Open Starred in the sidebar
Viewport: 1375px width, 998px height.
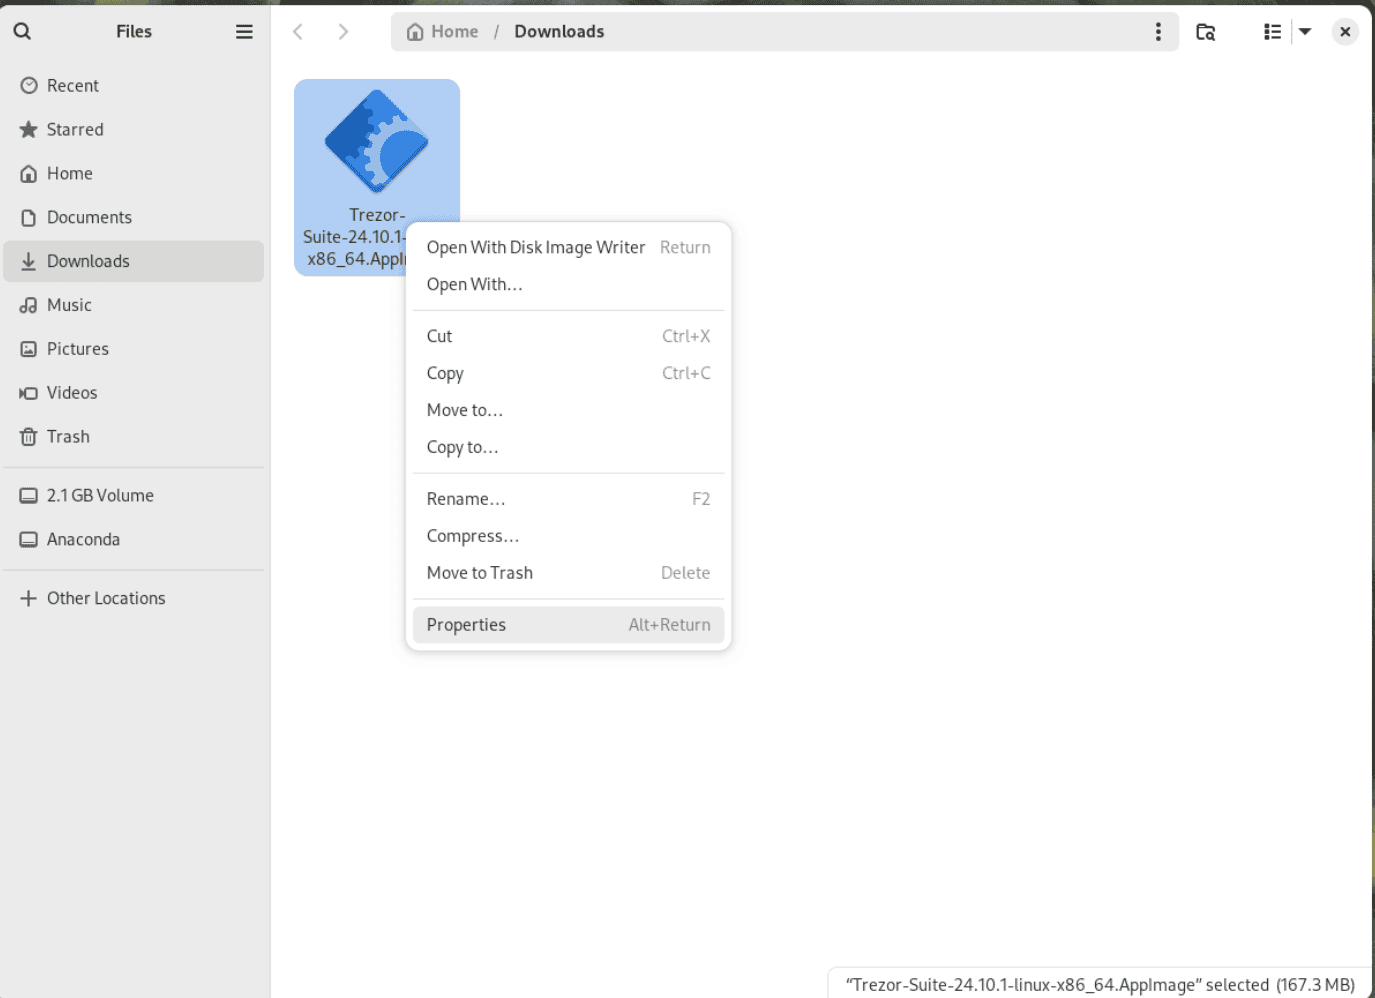[x=134, y=130]
